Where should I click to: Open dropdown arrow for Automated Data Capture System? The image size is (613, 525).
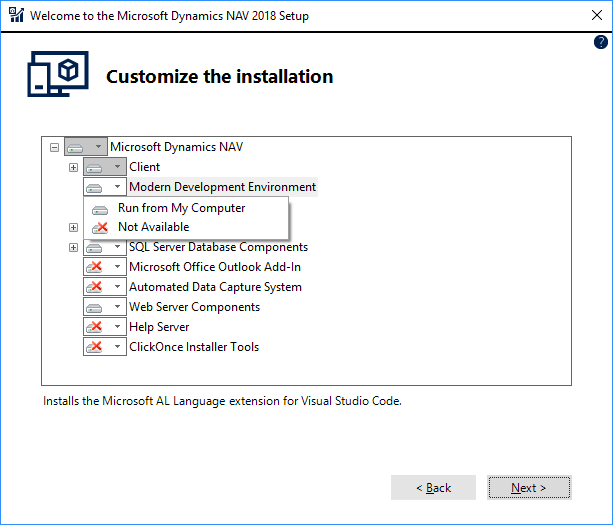click(117, 287)
